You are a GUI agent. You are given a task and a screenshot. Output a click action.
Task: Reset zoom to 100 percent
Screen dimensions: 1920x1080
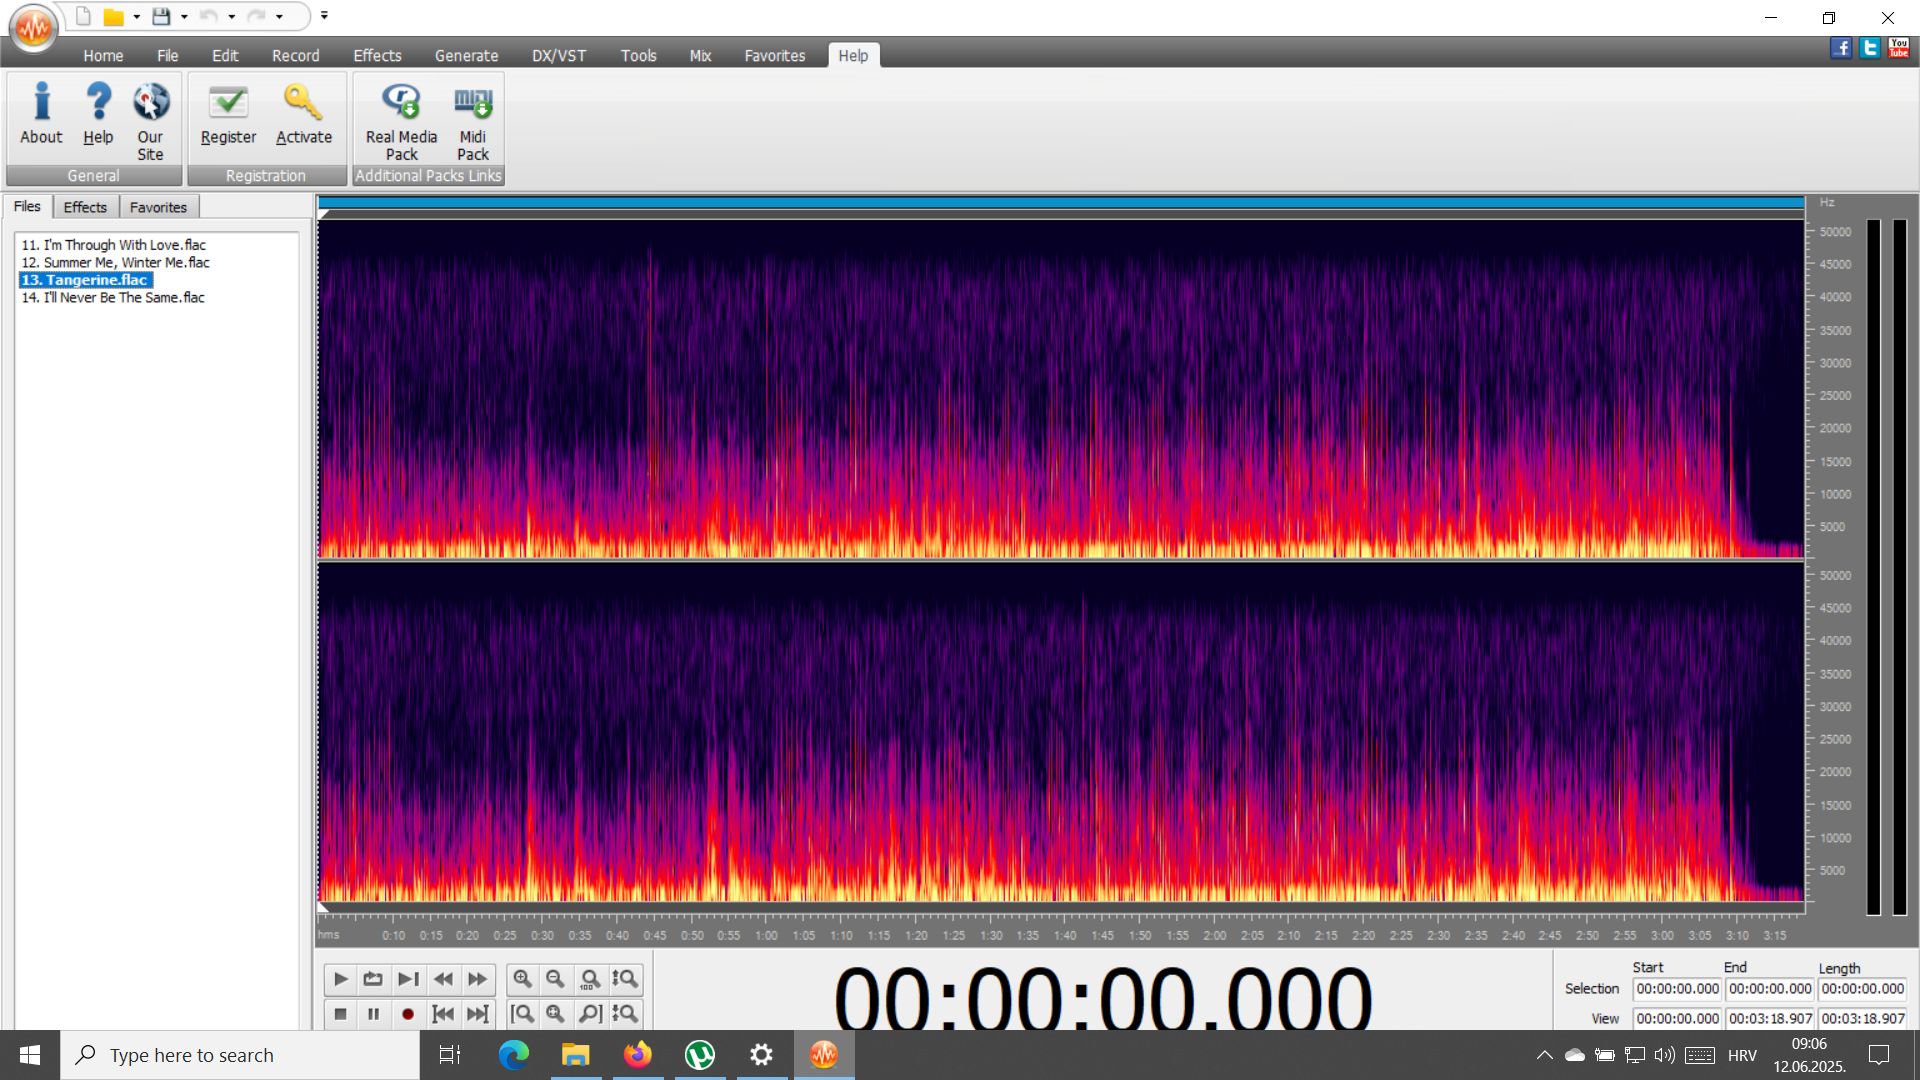pos(590,979)
